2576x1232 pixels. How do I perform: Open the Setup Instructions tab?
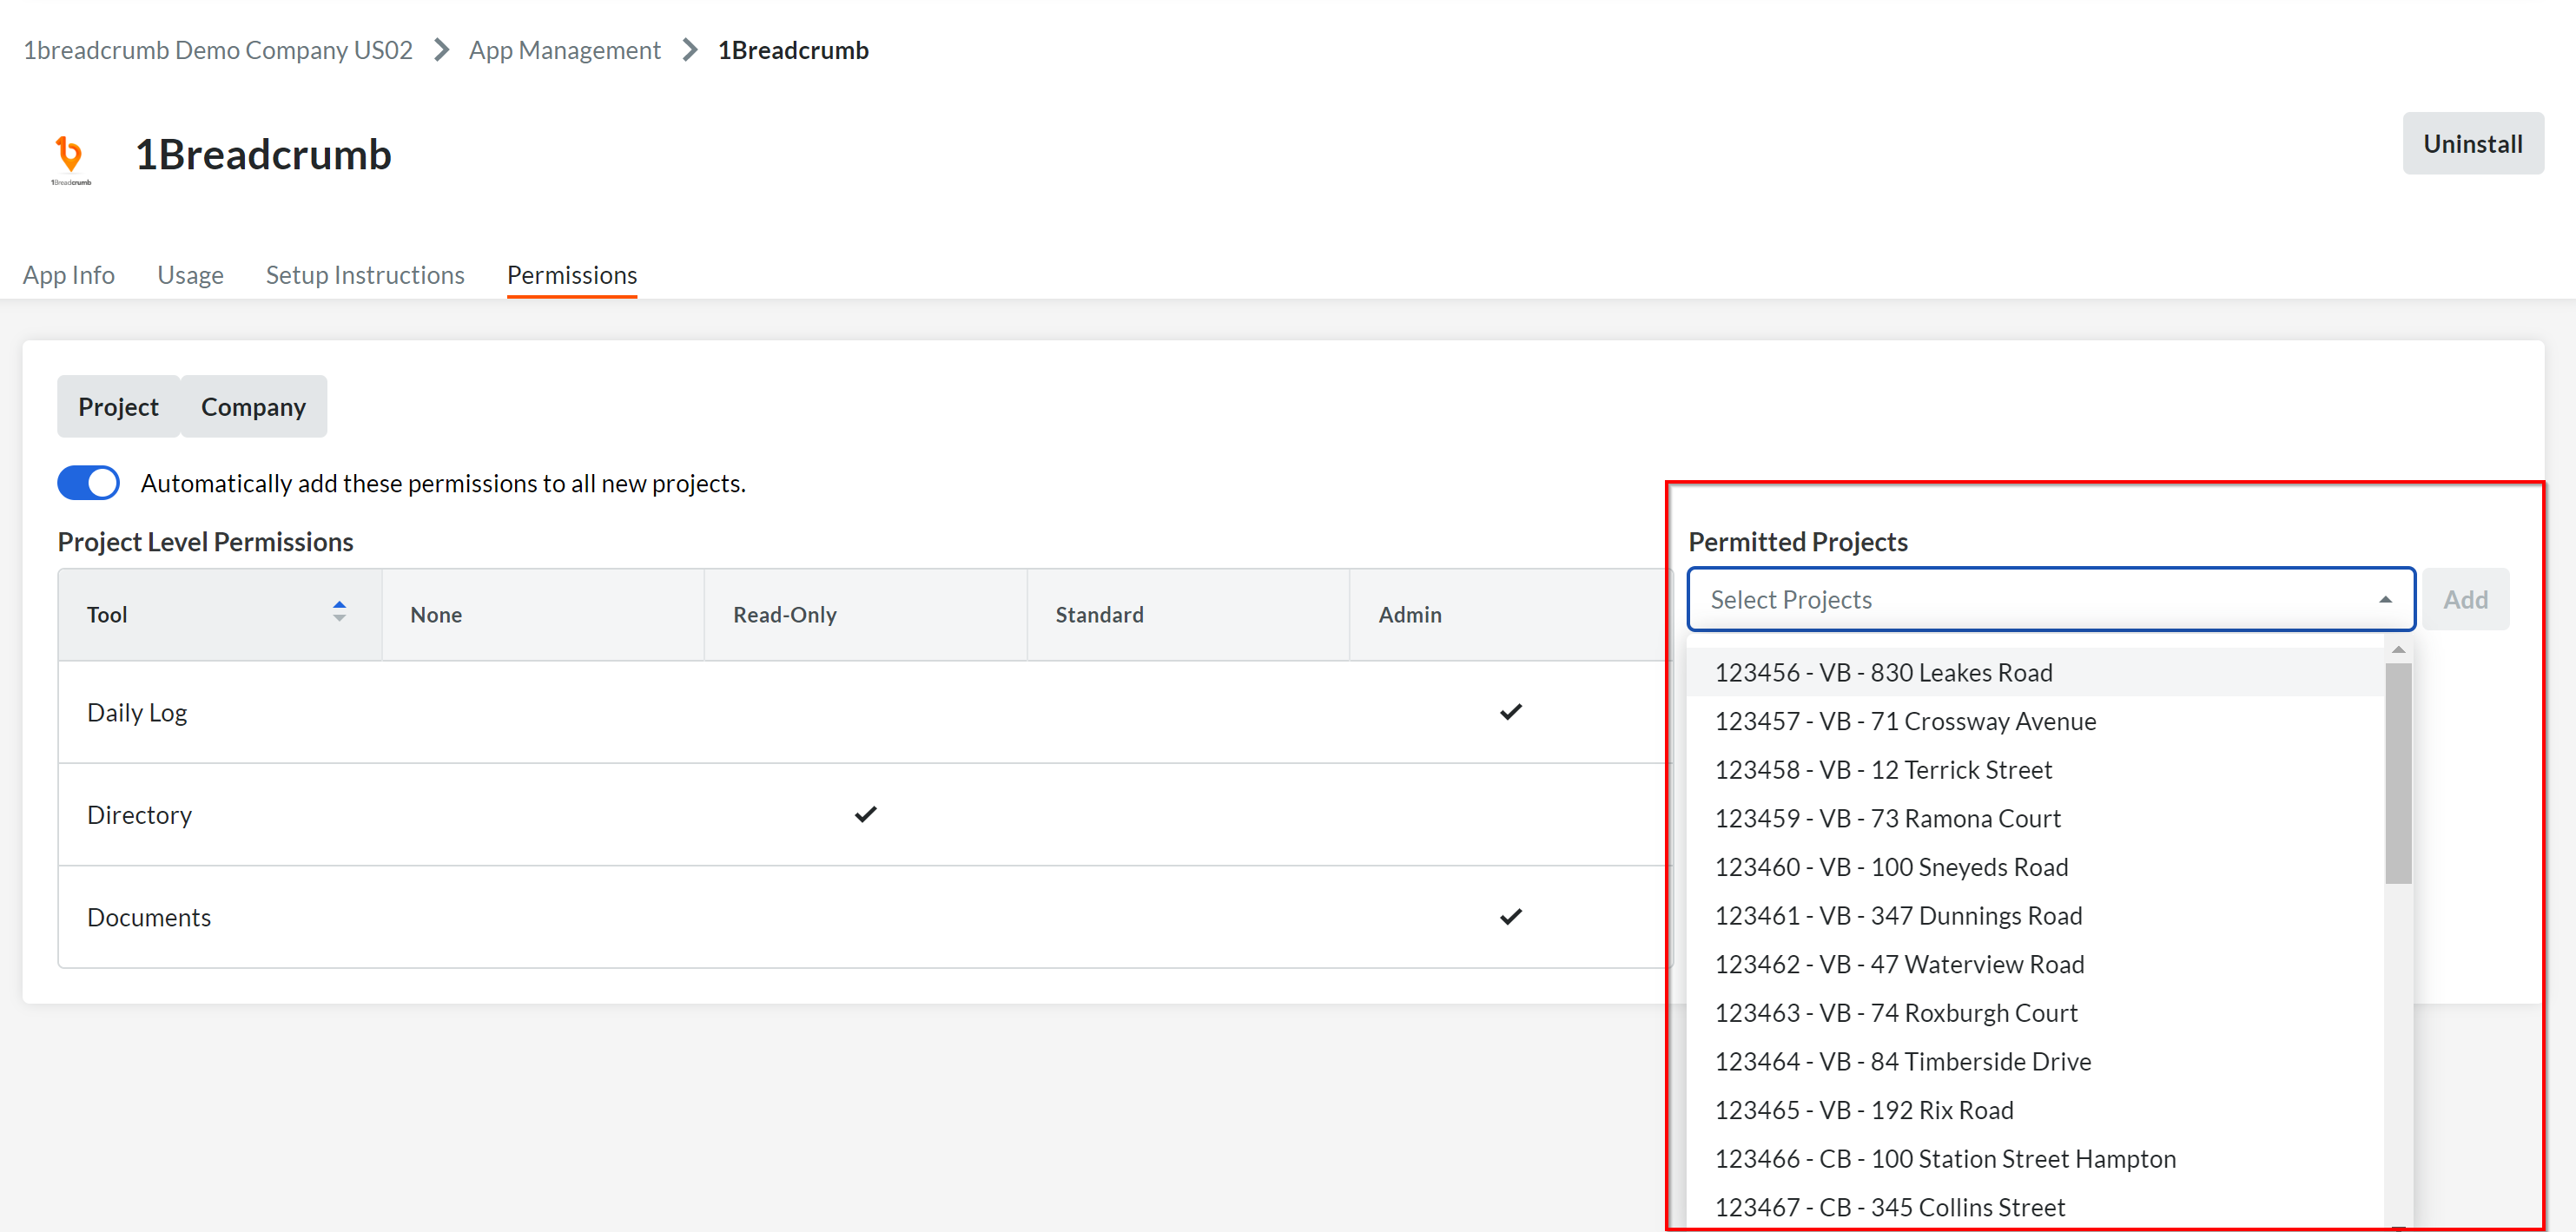365,275
